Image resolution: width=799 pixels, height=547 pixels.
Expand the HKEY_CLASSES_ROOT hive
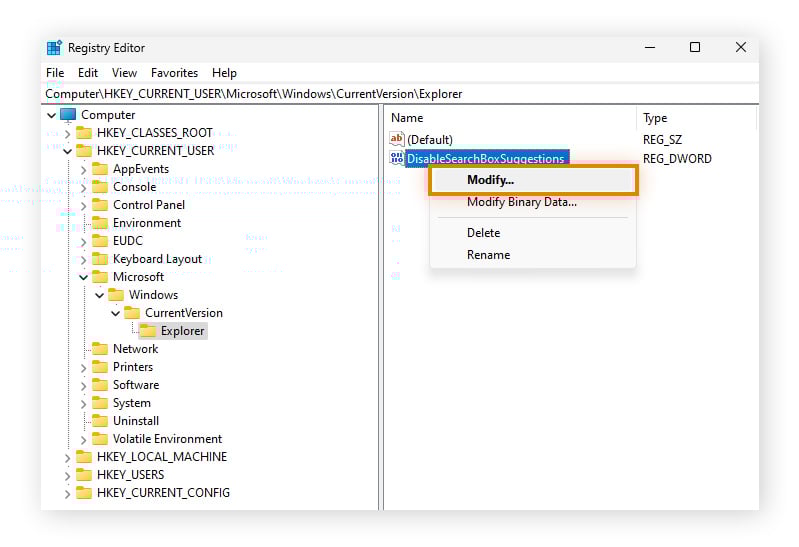67,134
